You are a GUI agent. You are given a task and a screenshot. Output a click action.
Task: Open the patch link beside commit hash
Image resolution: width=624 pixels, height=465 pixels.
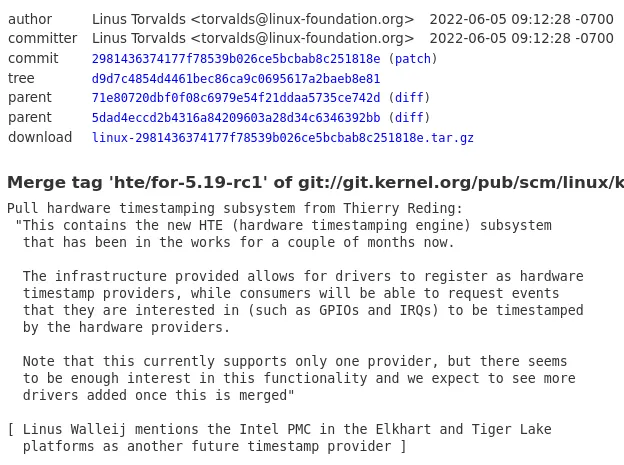(413, 59)
